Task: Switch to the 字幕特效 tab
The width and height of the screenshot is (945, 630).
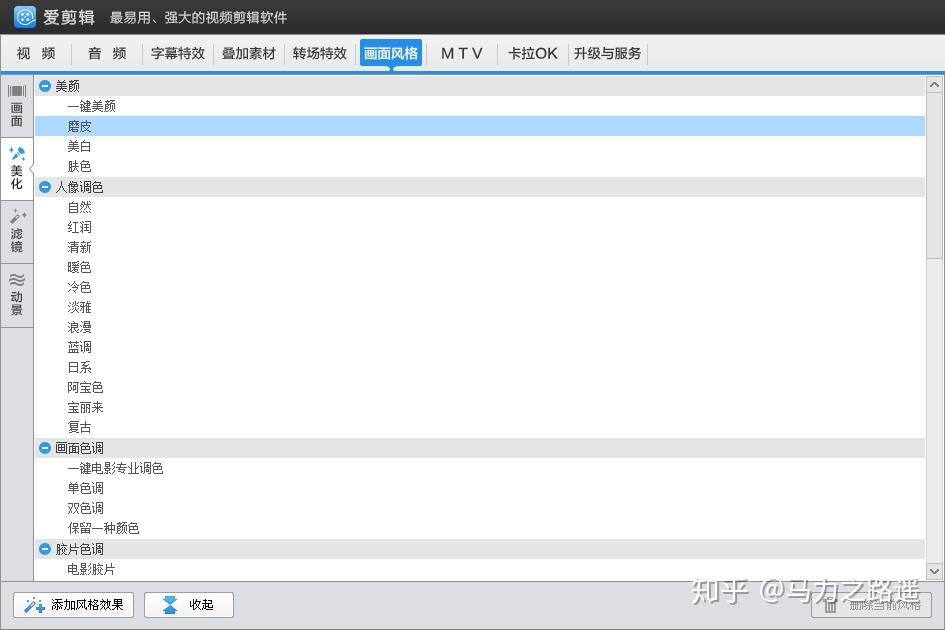Action: (177, 53)
